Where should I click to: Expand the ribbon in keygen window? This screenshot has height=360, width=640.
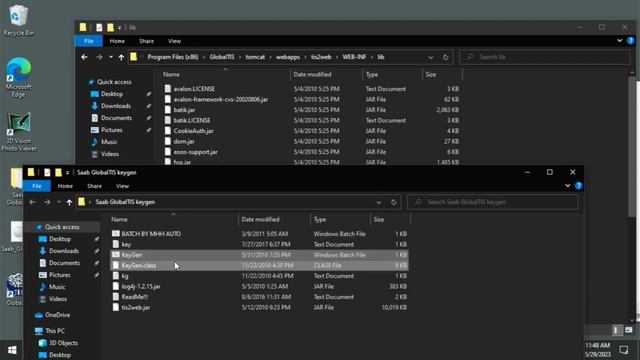tap(568, 186)
